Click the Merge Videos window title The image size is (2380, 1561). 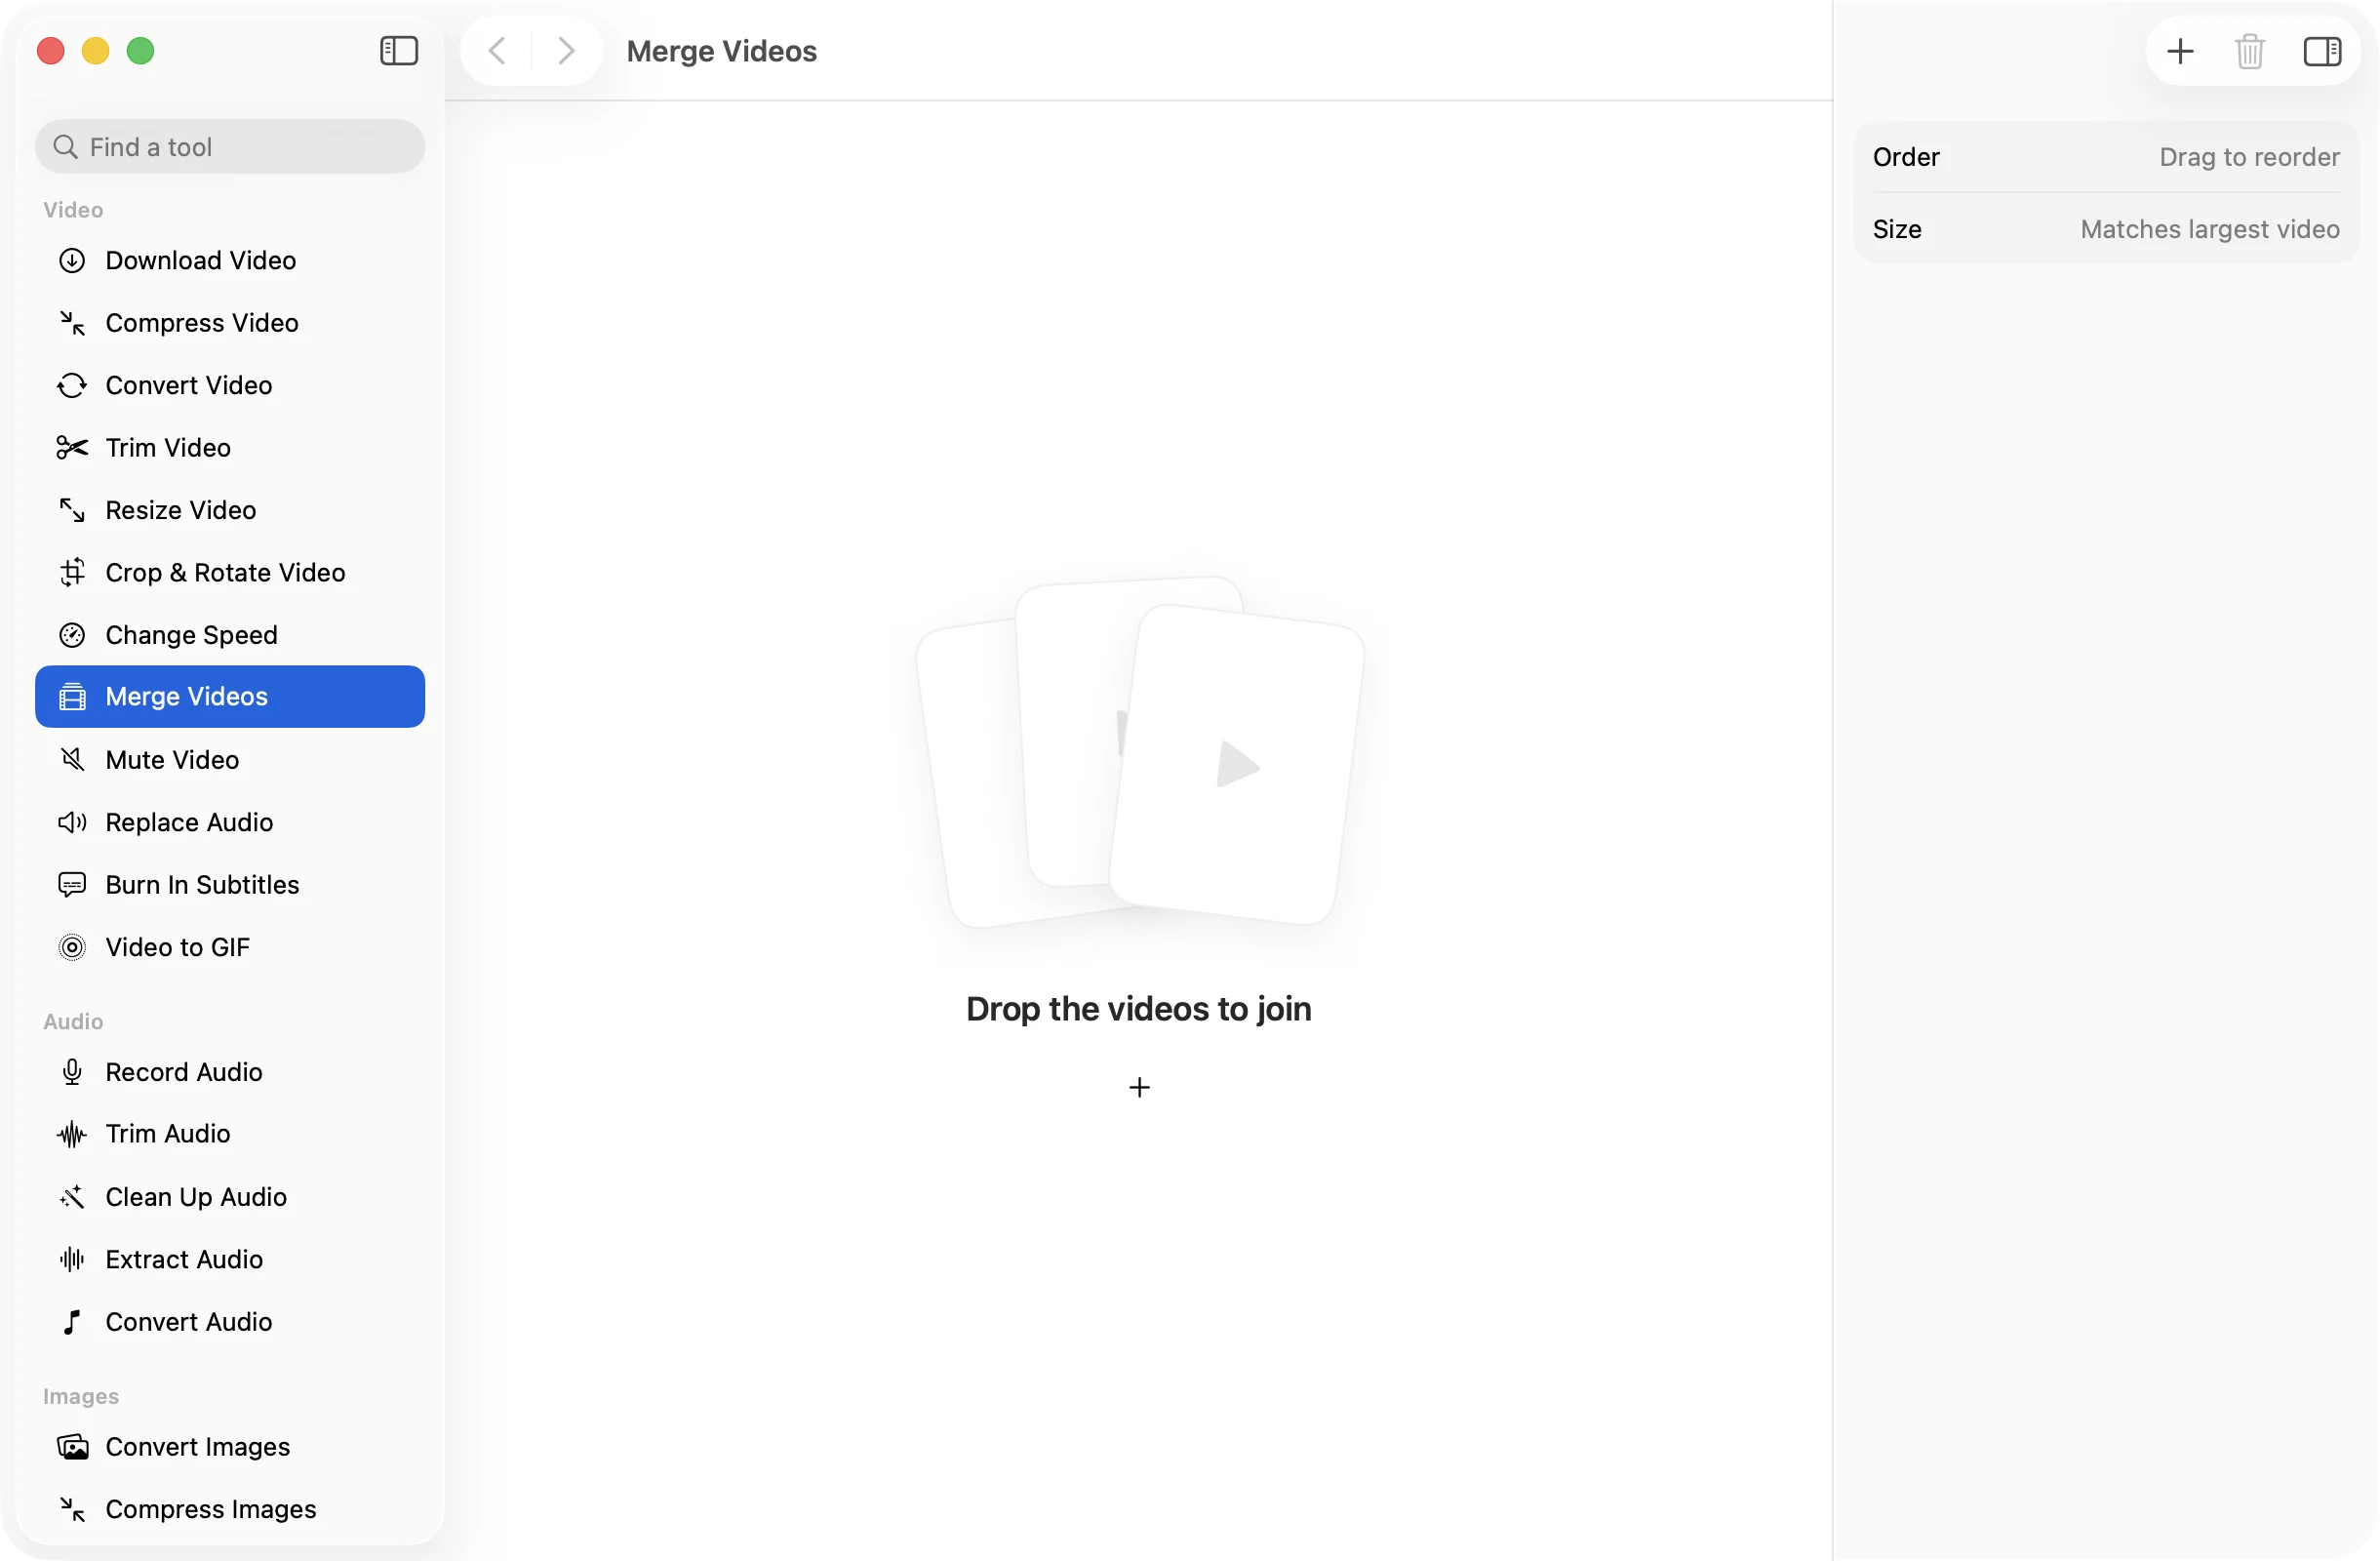point(721,51)
